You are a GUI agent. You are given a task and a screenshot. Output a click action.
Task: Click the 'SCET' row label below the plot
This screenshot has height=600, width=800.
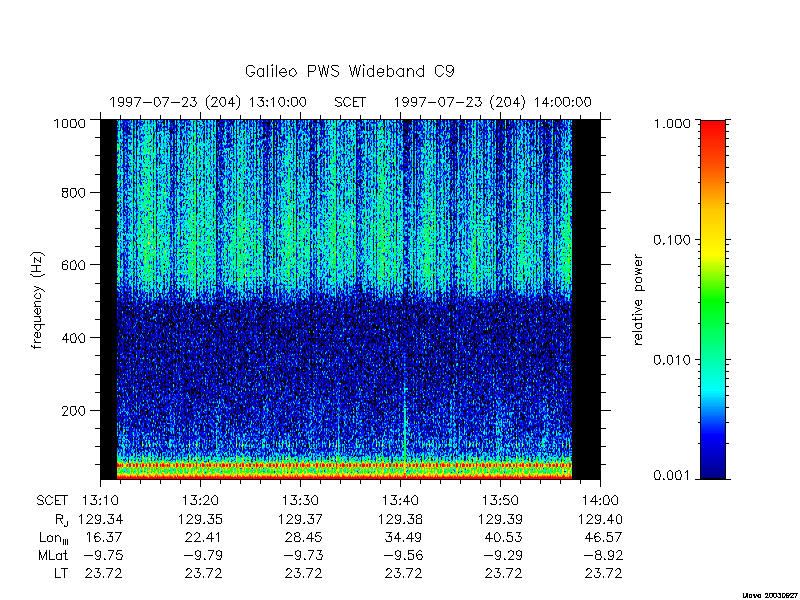point(52,501)
